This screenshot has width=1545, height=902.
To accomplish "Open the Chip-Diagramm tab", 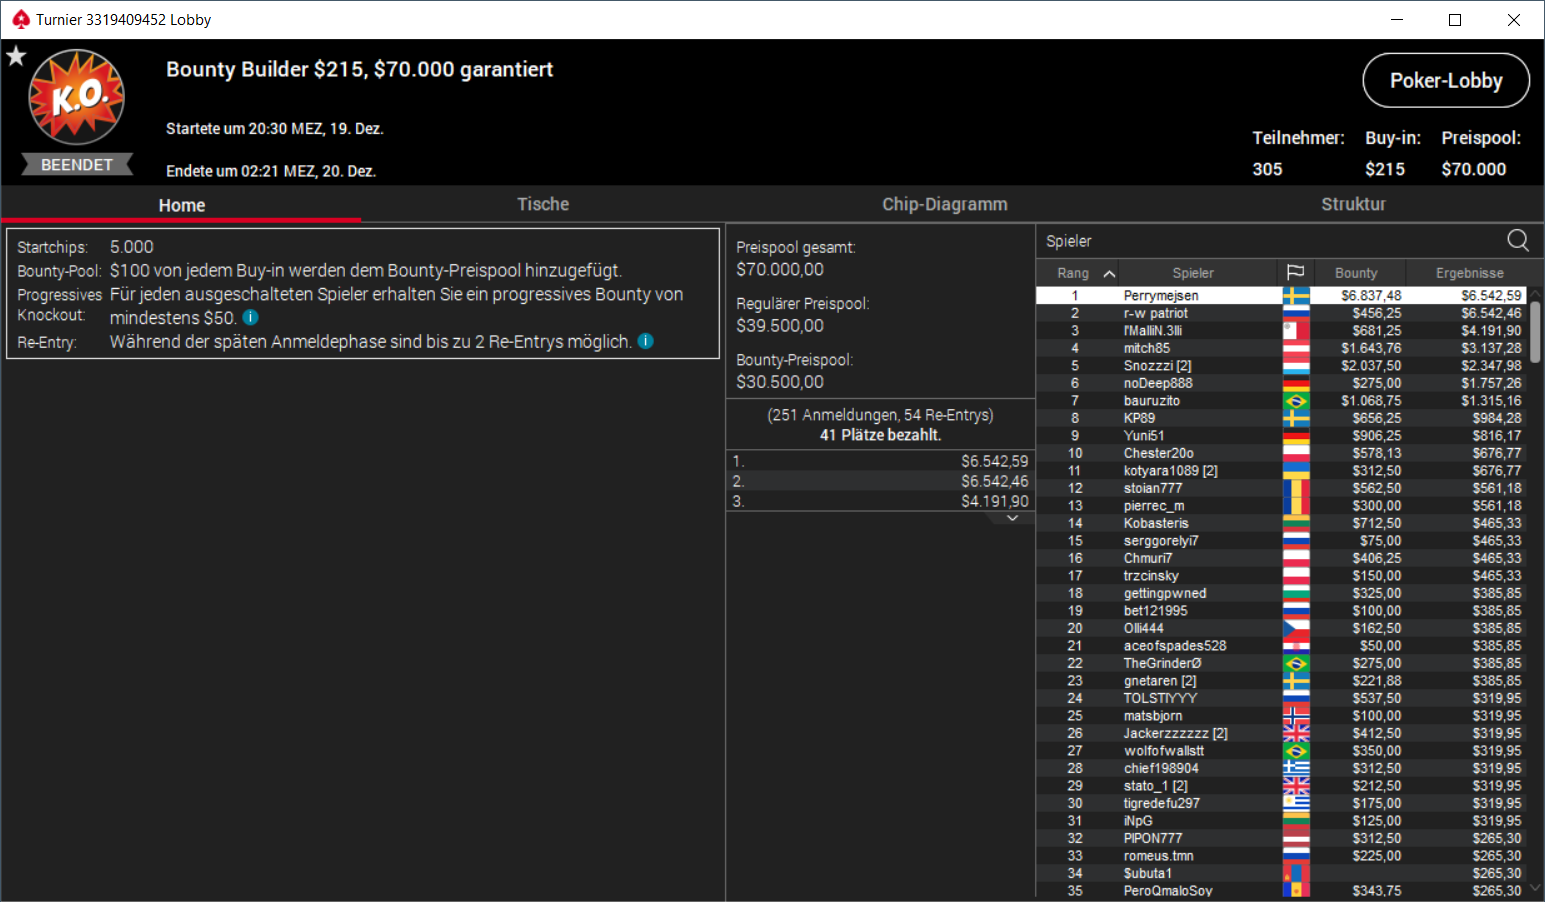I will pyautogui.click(x=945, y=204).
